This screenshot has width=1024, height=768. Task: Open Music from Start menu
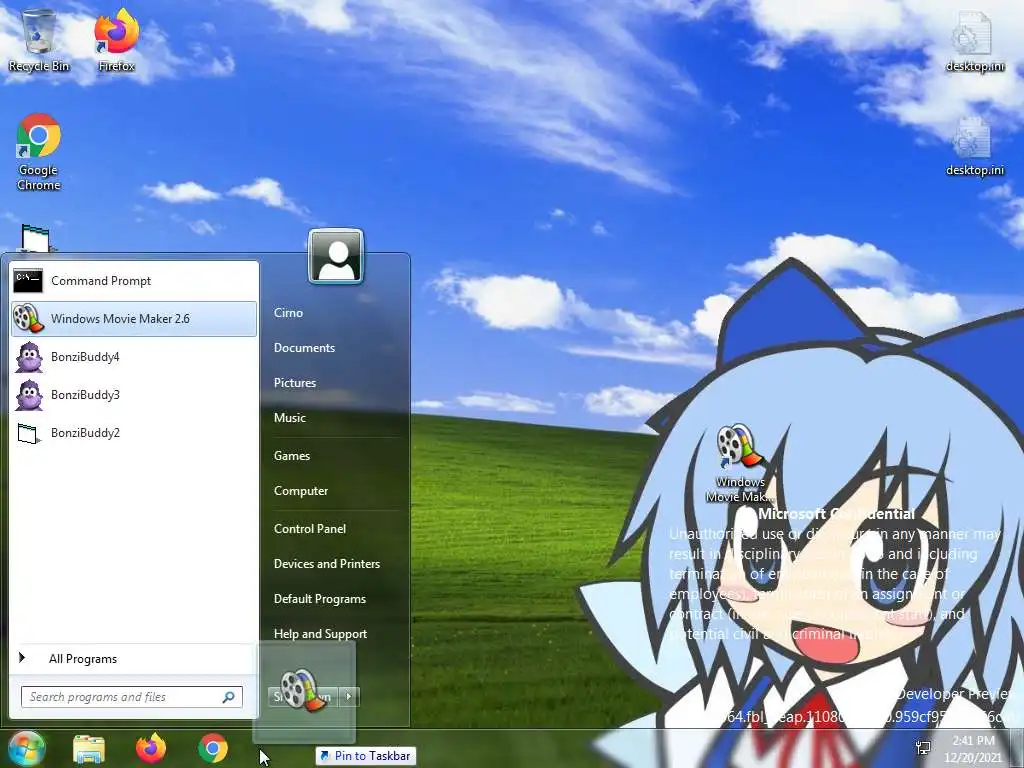click(289, 418)
